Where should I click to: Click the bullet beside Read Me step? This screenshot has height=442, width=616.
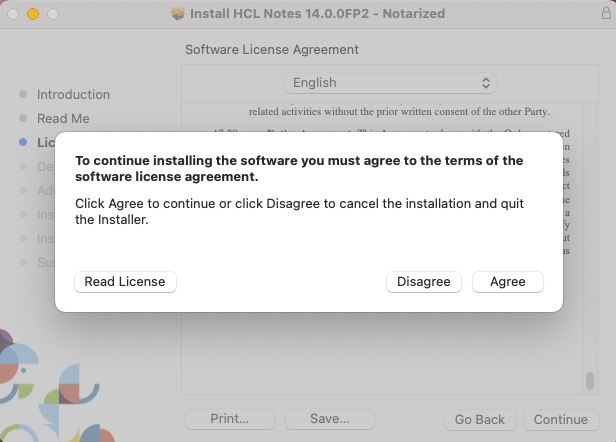[x=23, y=119]
